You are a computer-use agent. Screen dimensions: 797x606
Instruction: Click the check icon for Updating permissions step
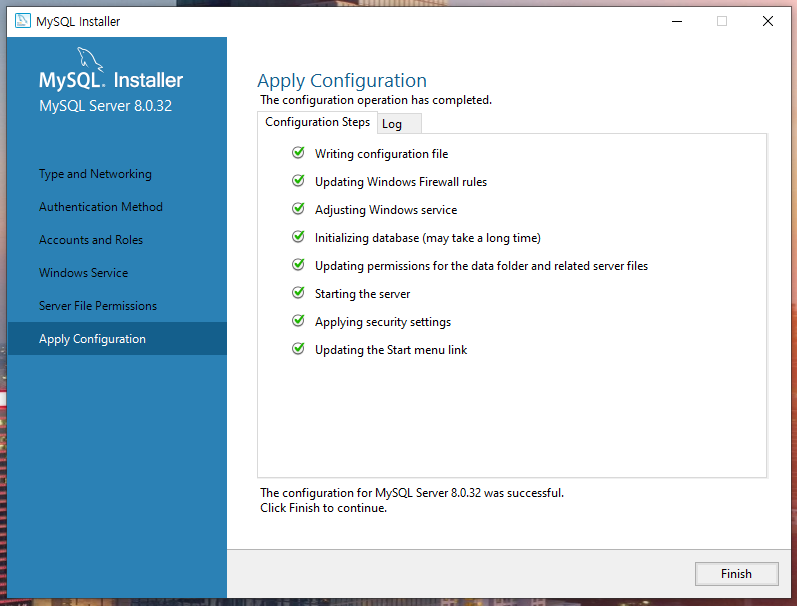[x=298, y=264]
